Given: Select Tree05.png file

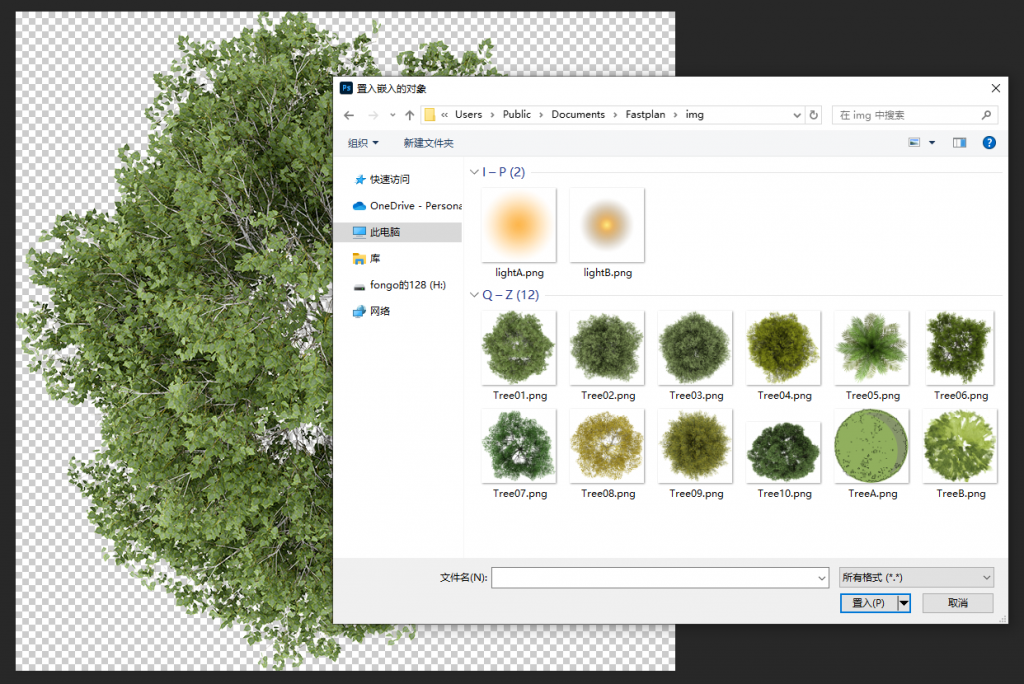Looking at the screenshot, I should (x=872, y=356).
